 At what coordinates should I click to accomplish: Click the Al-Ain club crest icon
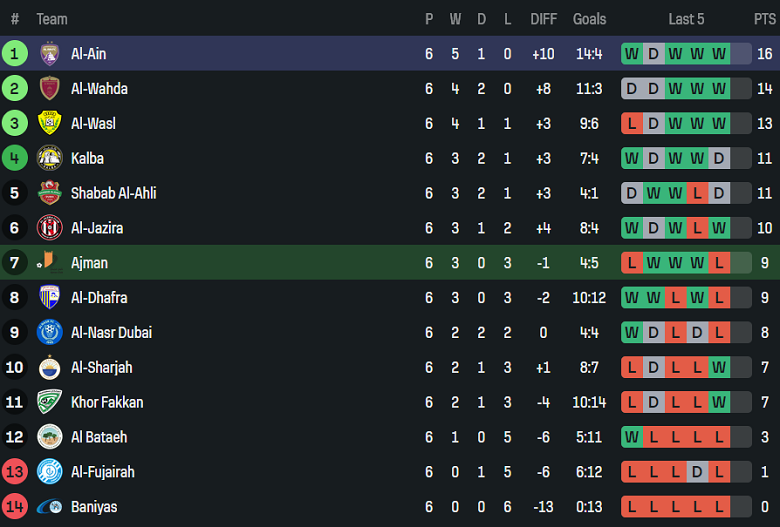click(x=49, y=54)
